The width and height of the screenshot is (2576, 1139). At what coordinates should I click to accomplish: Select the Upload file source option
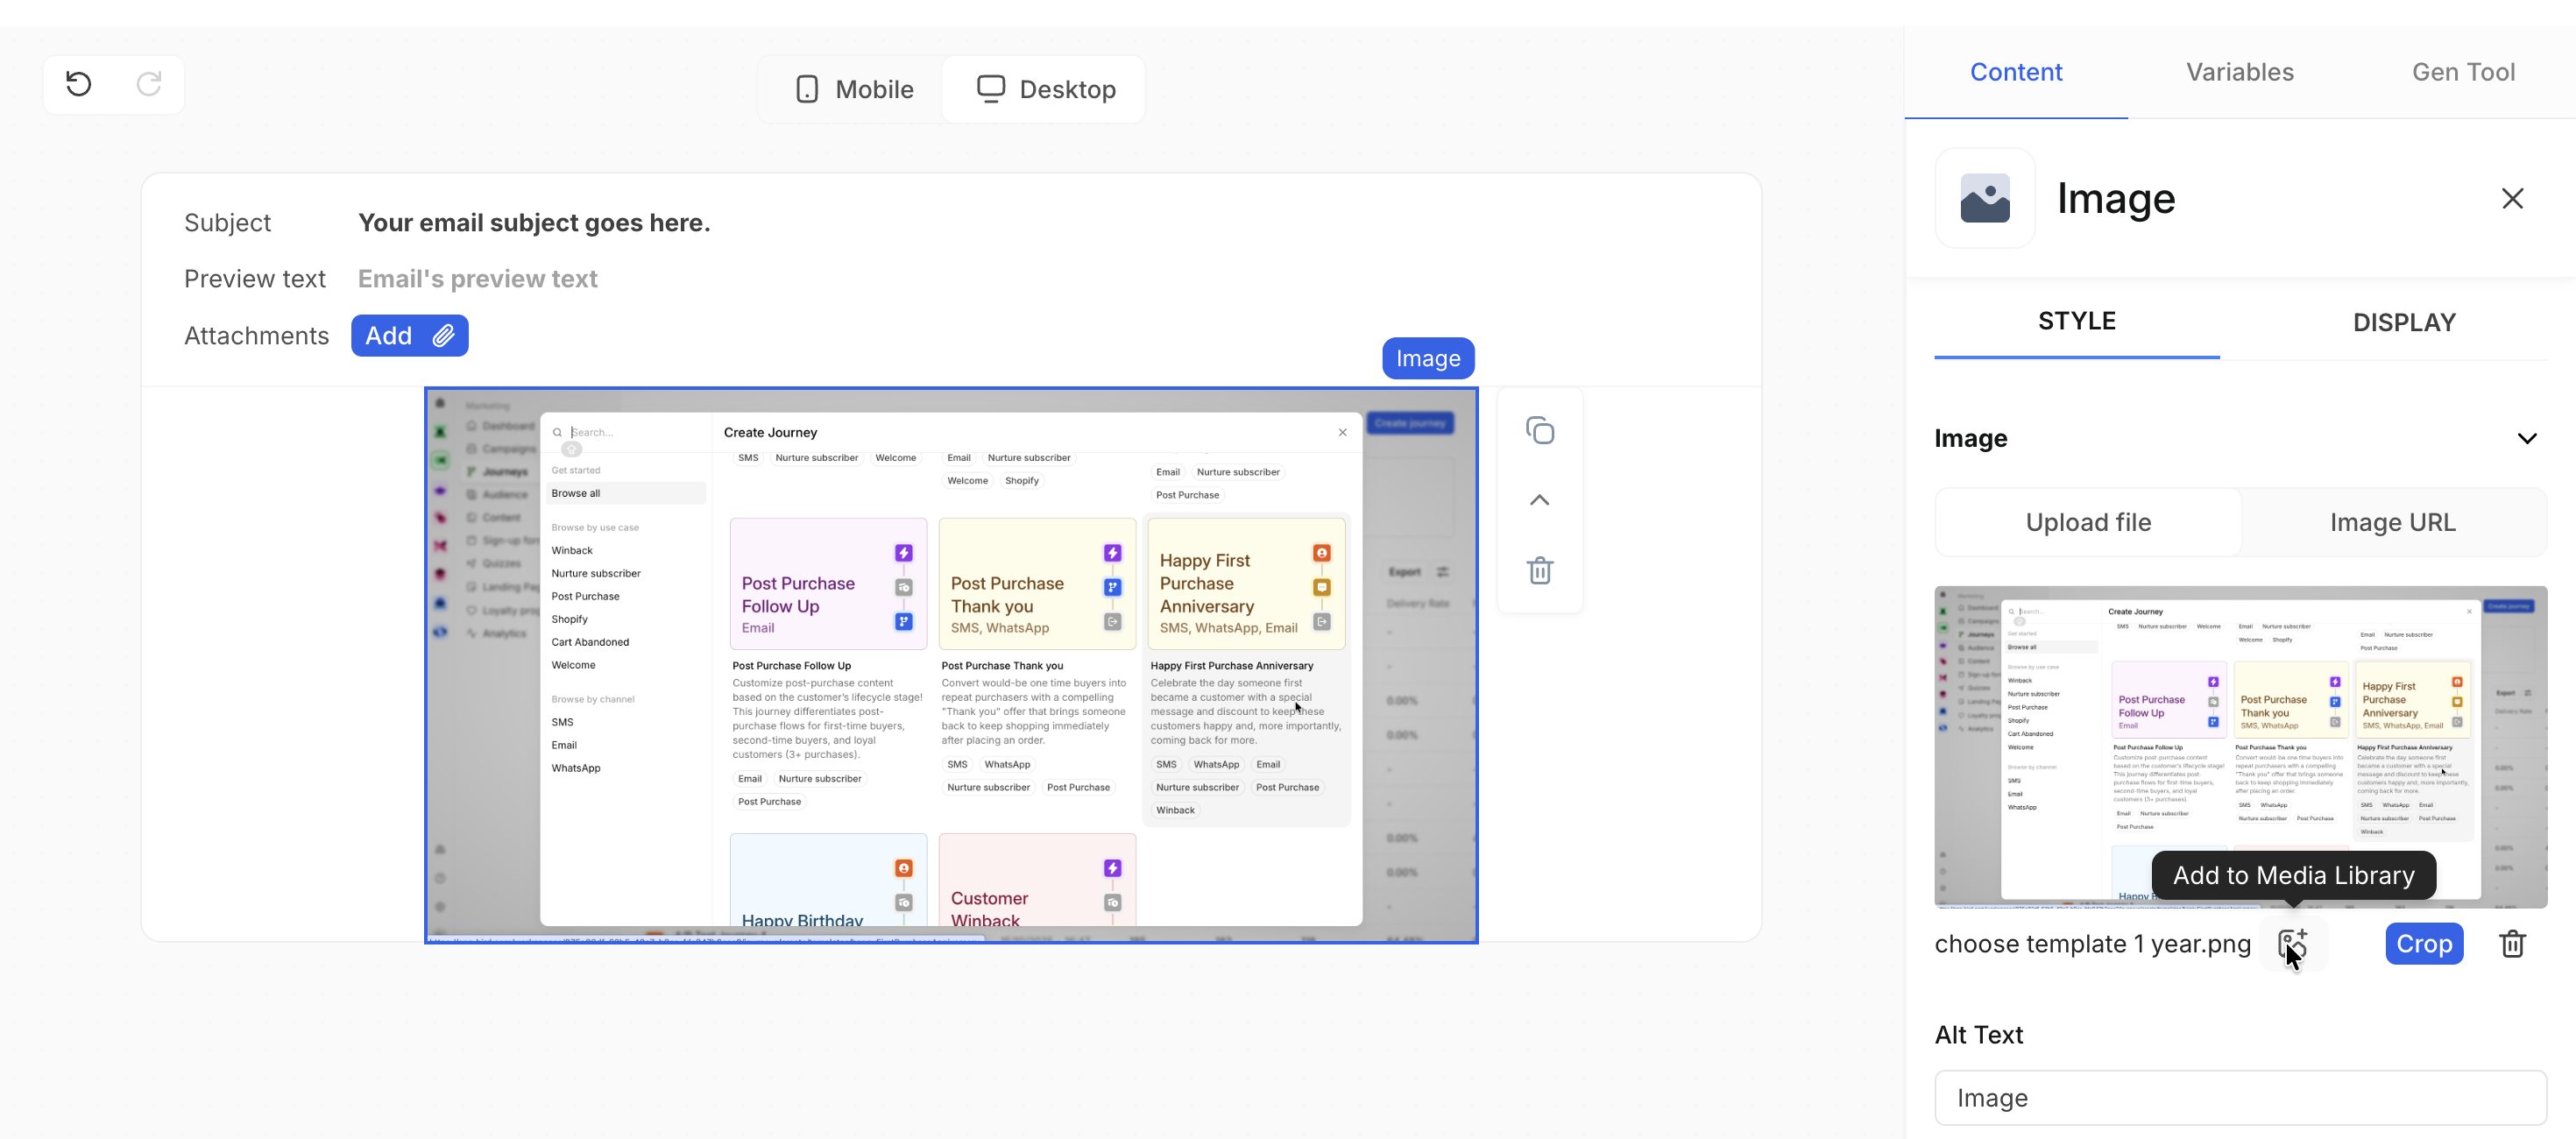tap(2088, 522)
